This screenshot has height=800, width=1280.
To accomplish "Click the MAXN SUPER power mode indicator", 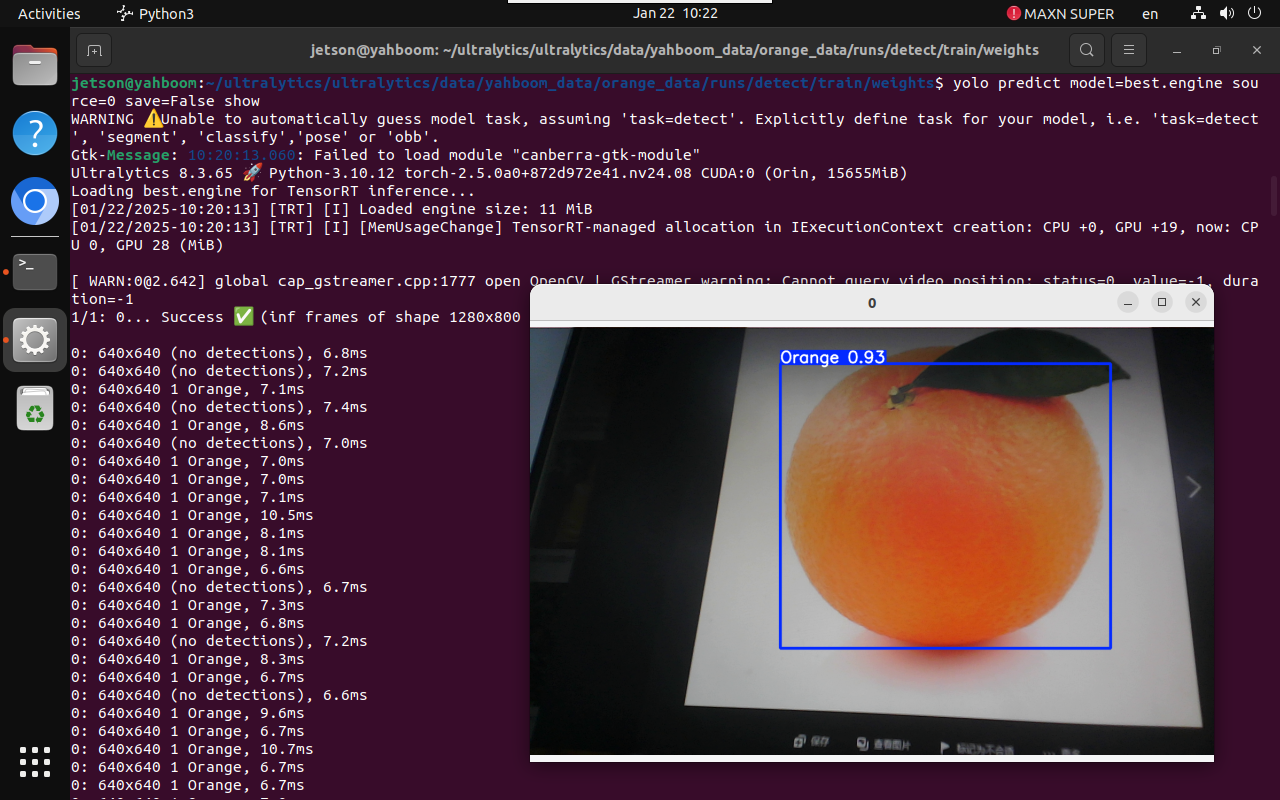I will tap(1061, 14).
